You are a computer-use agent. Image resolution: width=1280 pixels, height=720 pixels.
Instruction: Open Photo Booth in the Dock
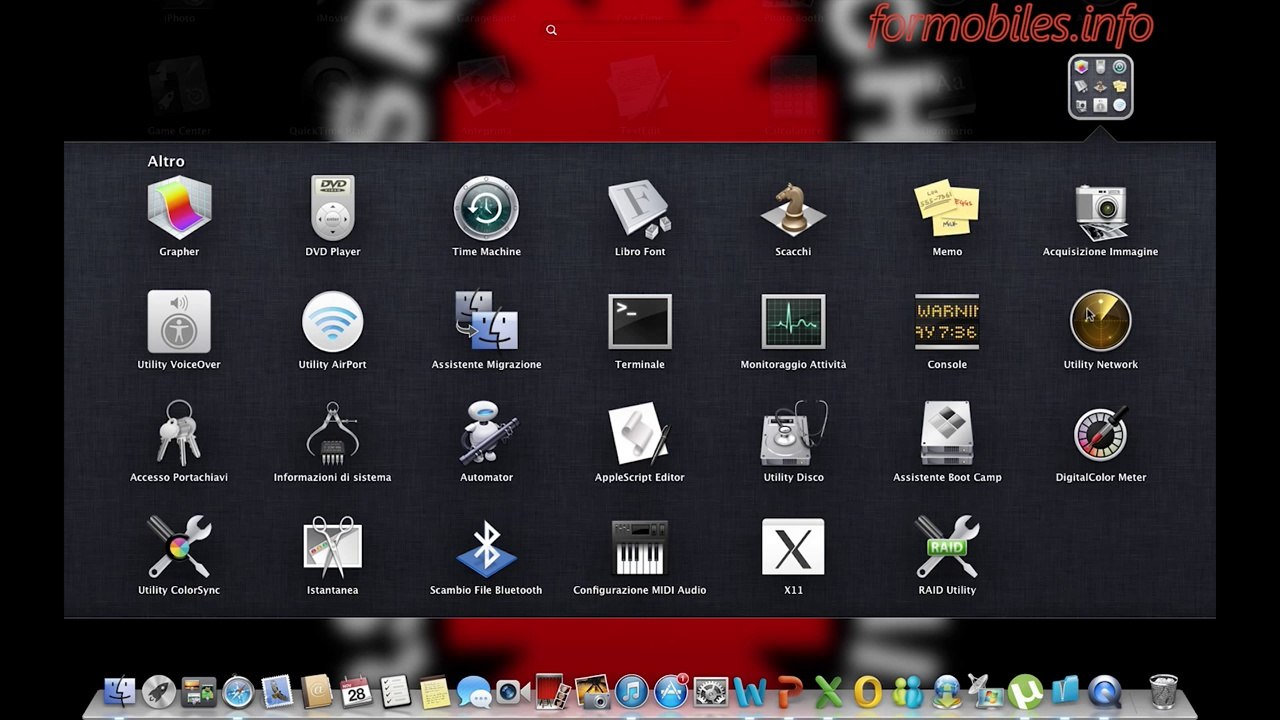point(553,691)
